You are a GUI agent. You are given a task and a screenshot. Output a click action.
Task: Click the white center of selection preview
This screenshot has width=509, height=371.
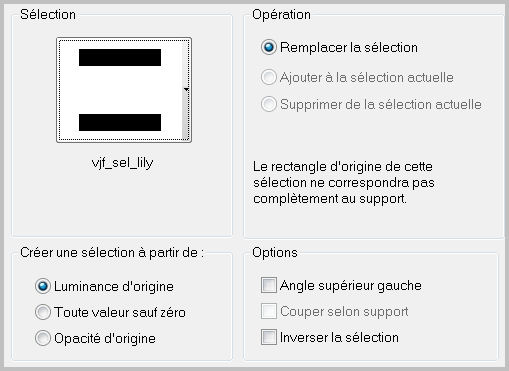click(x=120, y=90)
